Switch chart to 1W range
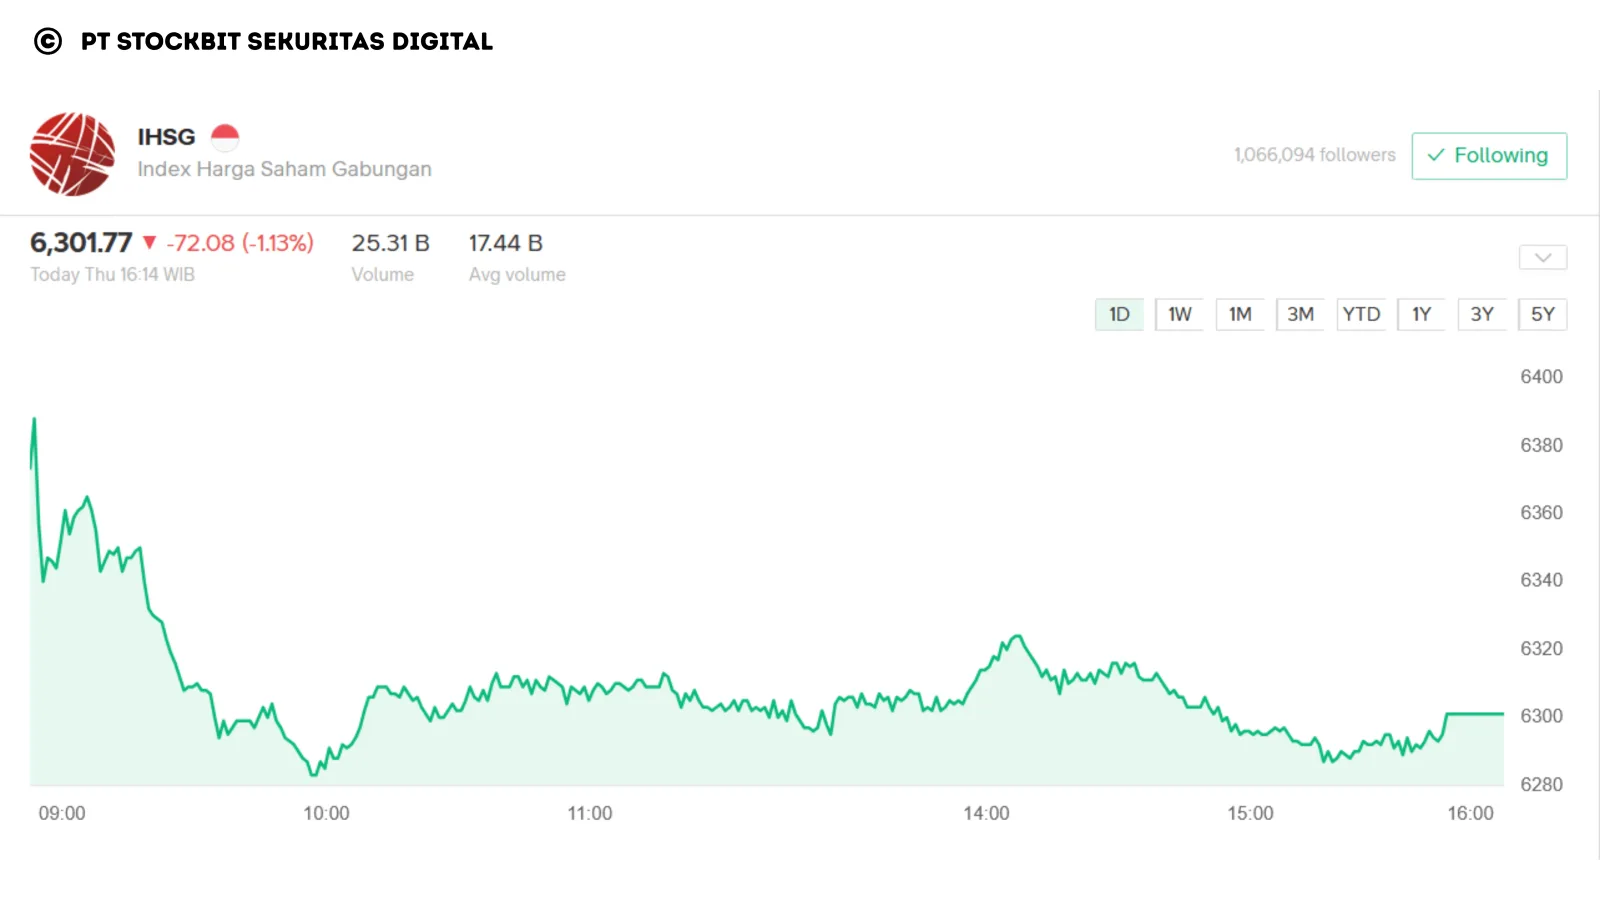1600x900 pixels. point(1180,314)
